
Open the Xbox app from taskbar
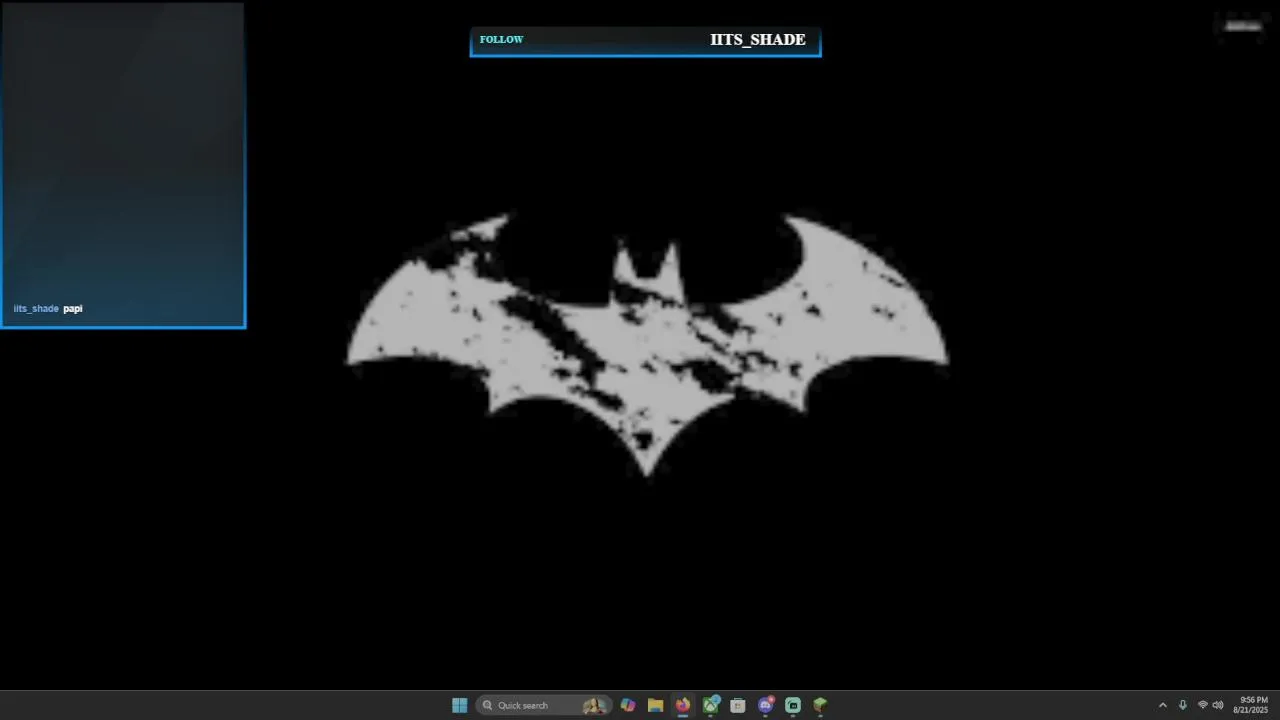710,705
